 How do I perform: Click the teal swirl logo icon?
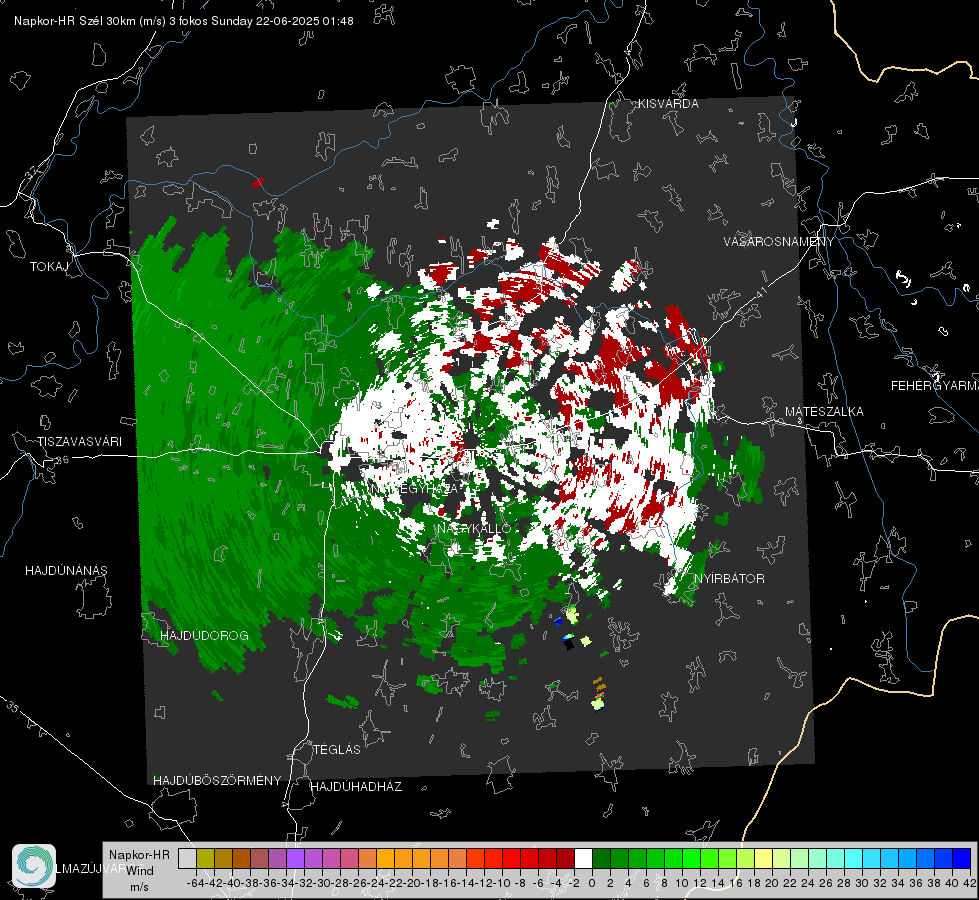(34, 866)
